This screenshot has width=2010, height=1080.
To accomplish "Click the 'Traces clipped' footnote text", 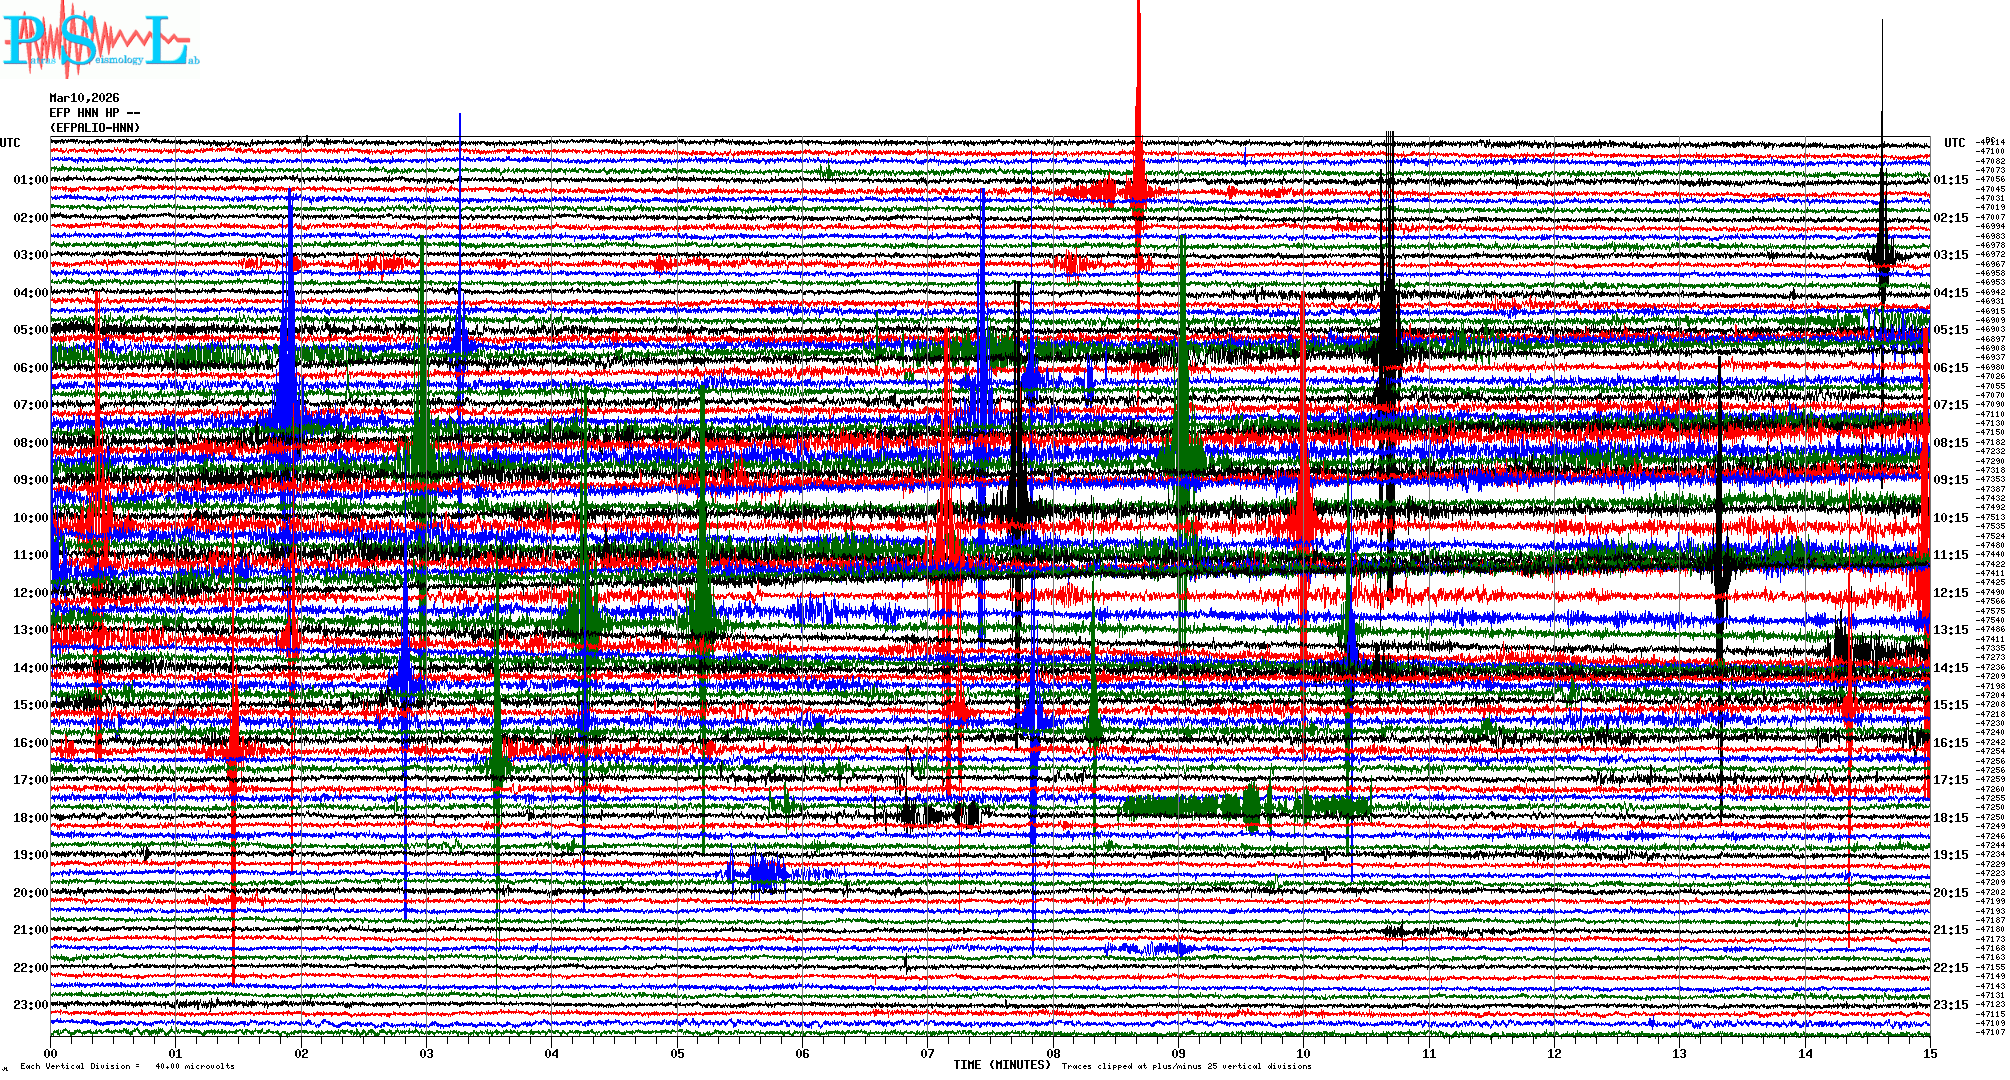I will point(1186,1066).
